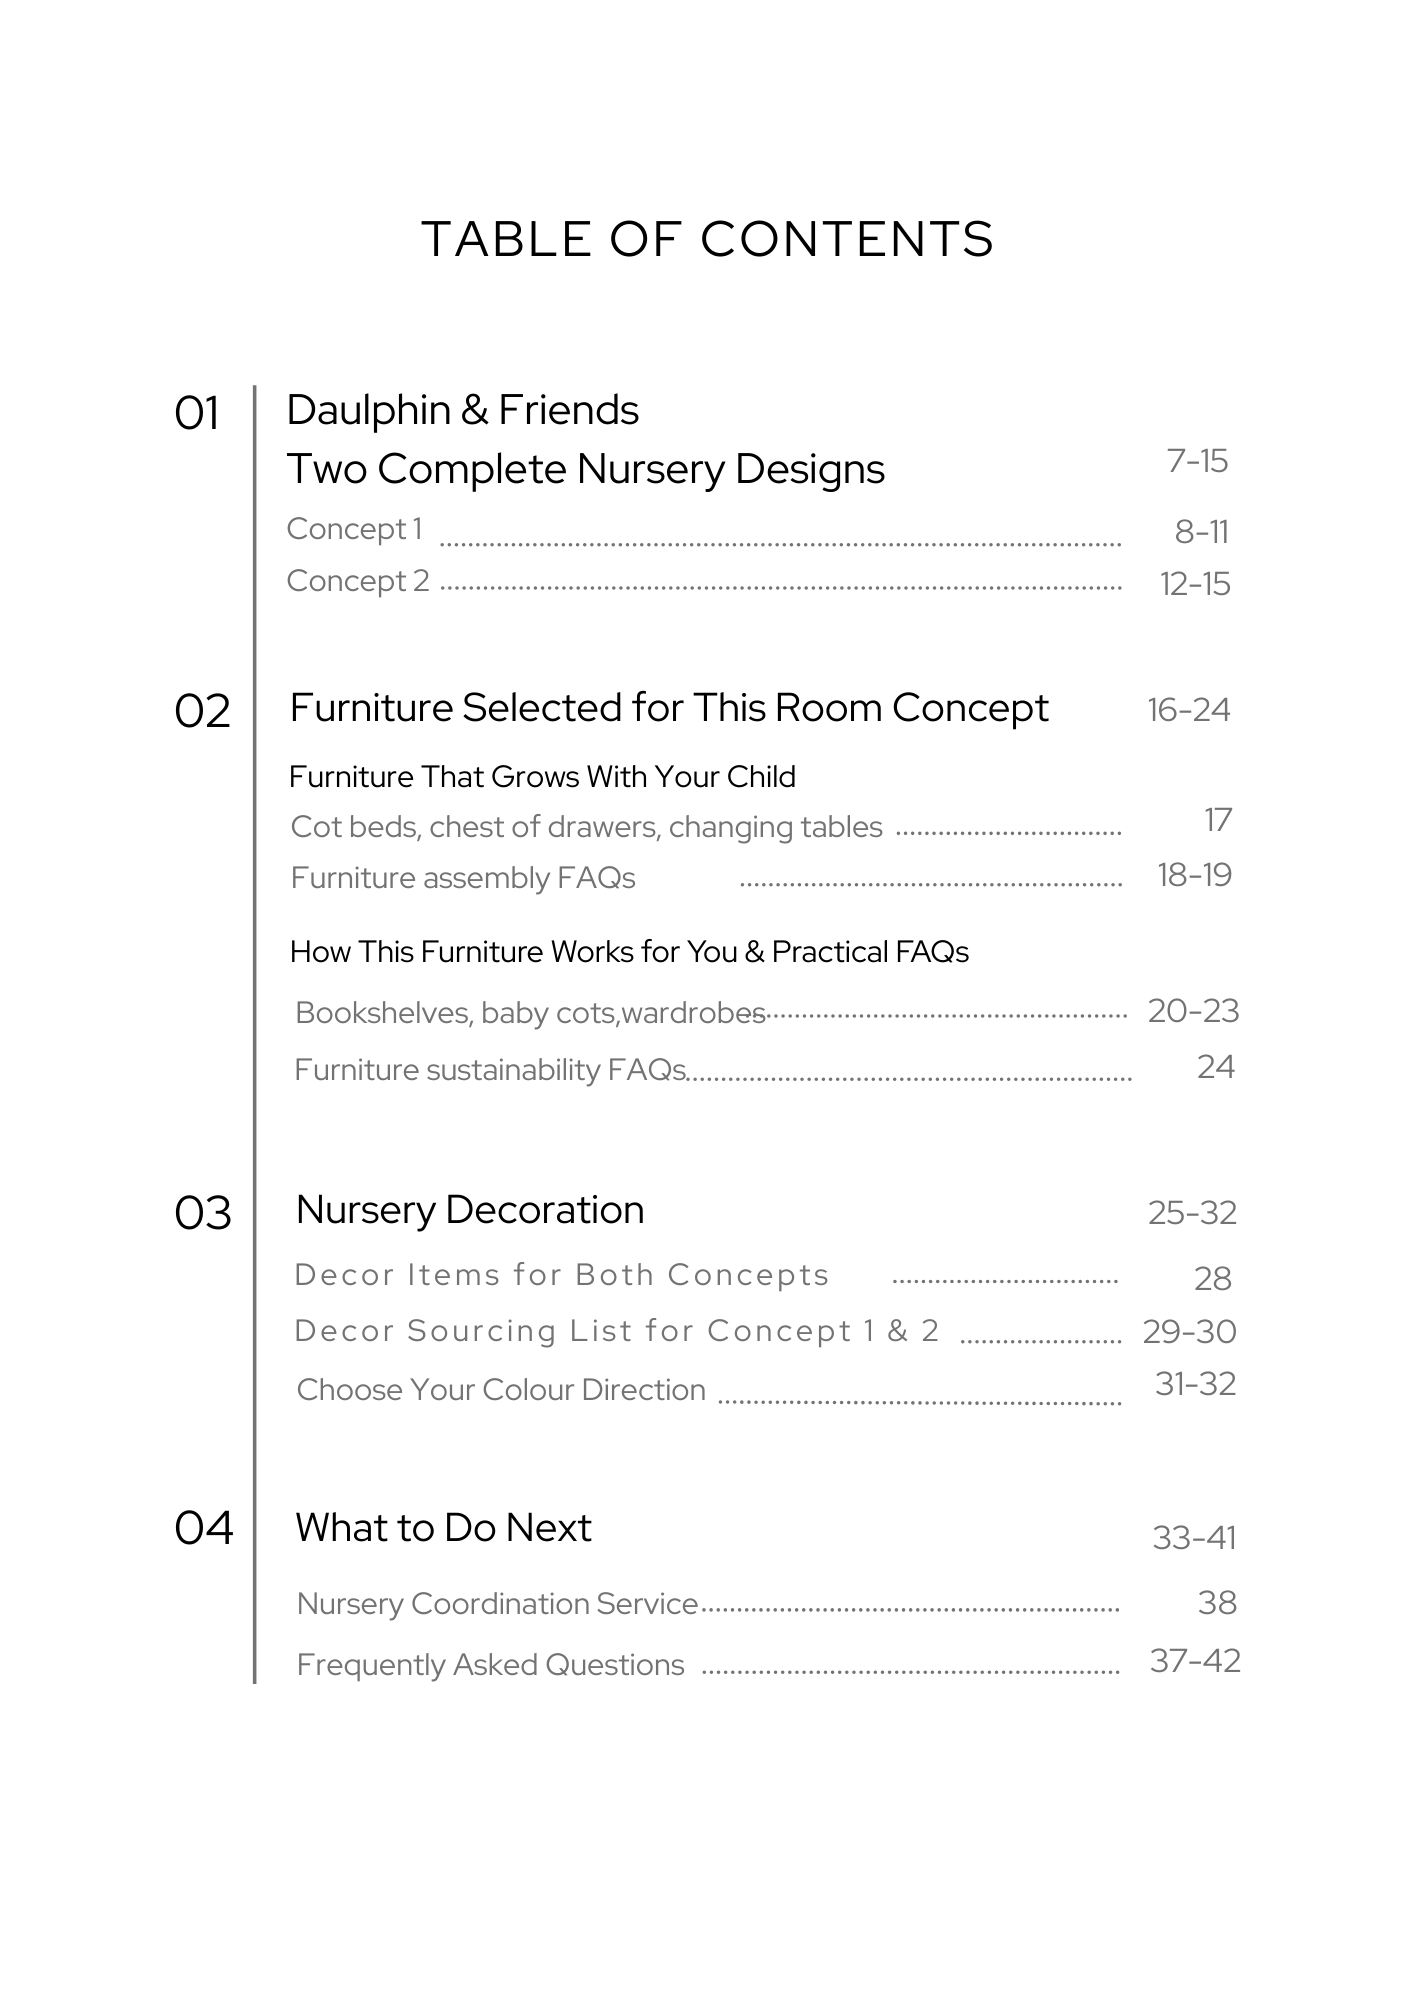Open Furniture assembly FAQs entry

463,878
